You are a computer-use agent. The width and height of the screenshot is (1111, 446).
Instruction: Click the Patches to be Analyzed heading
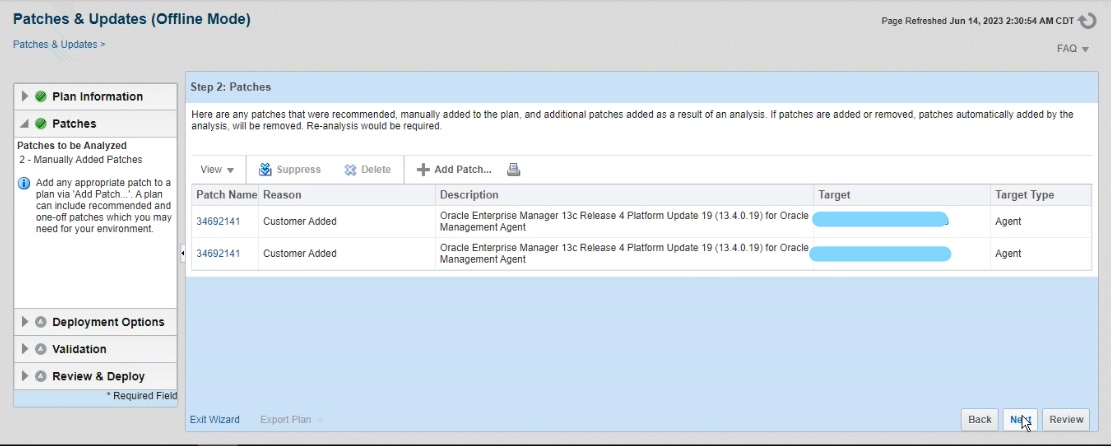tap(62, 145)
